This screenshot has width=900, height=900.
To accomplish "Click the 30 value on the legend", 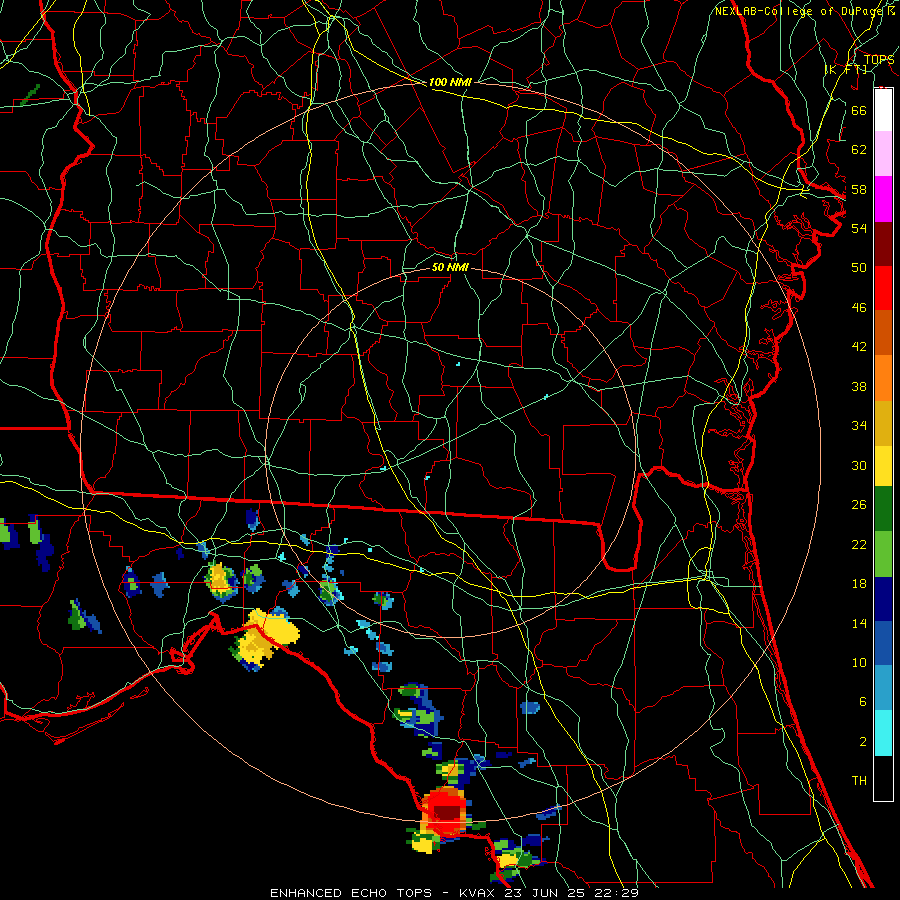I will coord(859,465).
